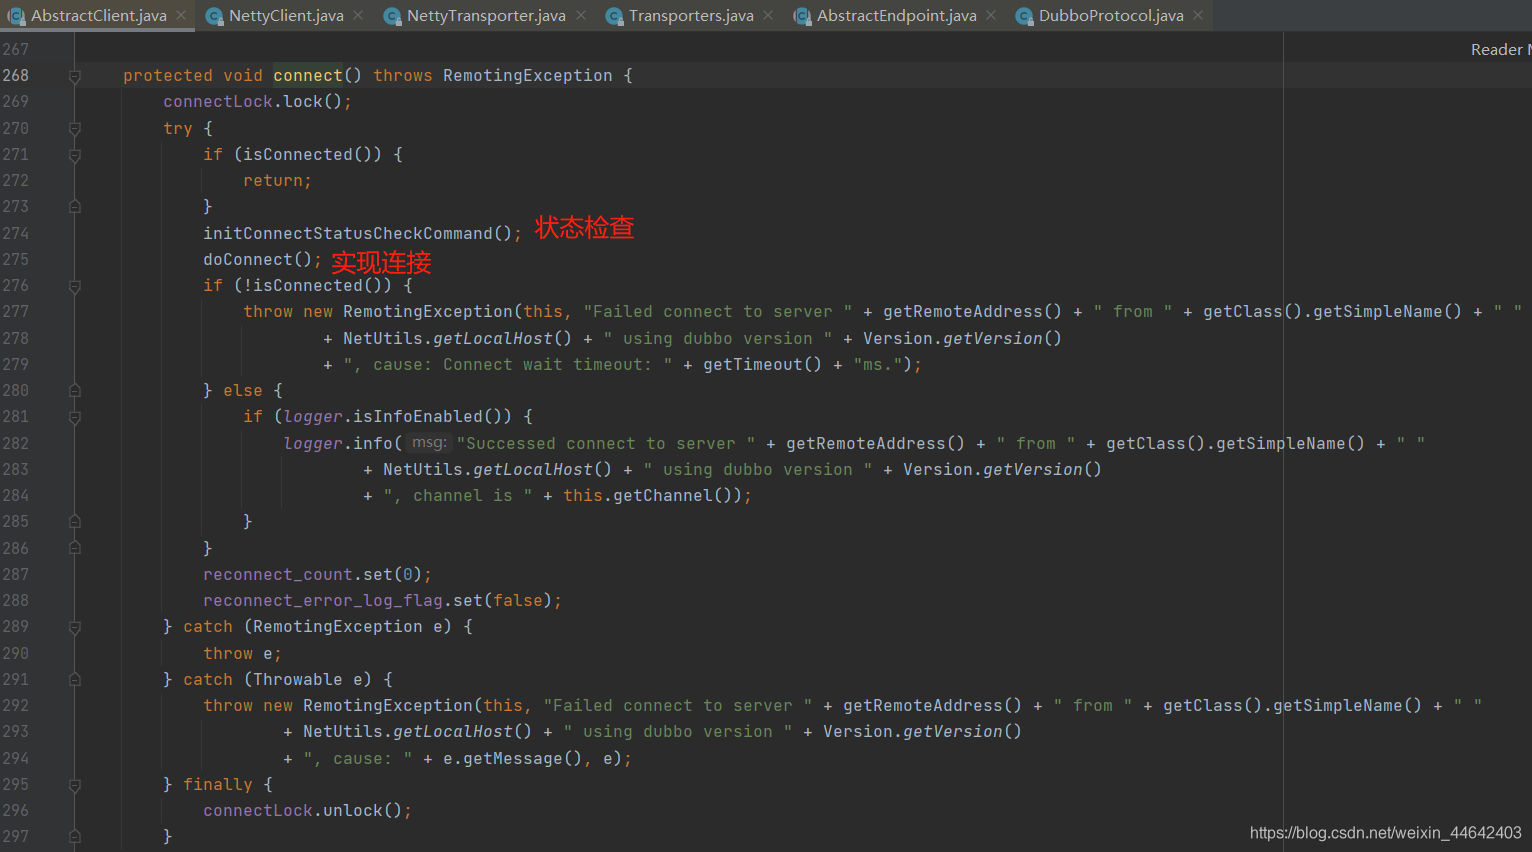Image resolution: width=1532 pixels, height=852 pixels.
Task: Click line number 274 in the gutter
Action: [x=16, y=234]
